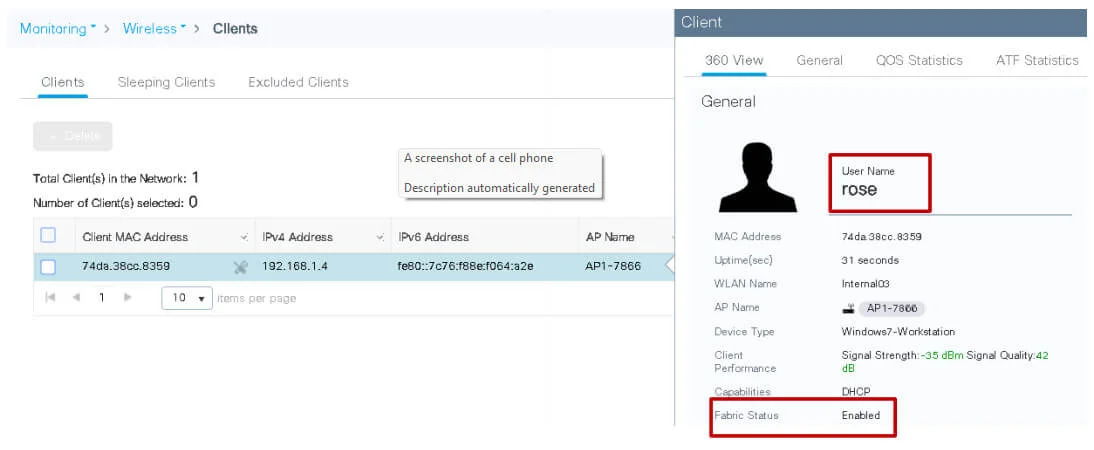Open the QOS Statistics tab
The width and height of the screenshot is (1094, 450).
click(920, 61)
